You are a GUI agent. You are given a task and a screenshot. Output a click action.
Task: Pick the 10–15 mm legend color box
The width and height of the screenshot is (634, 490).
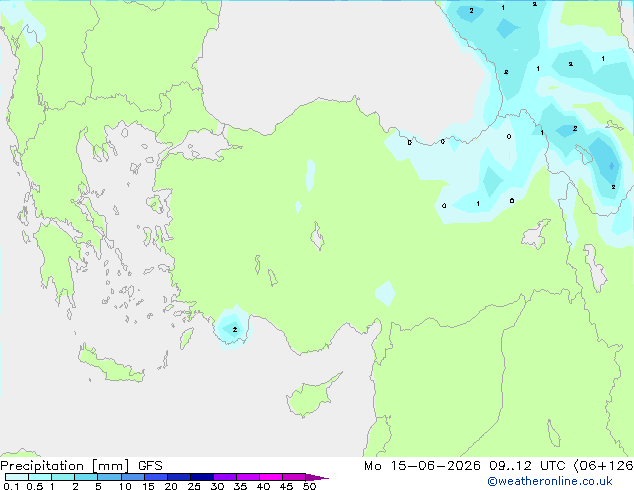[132, 477]
